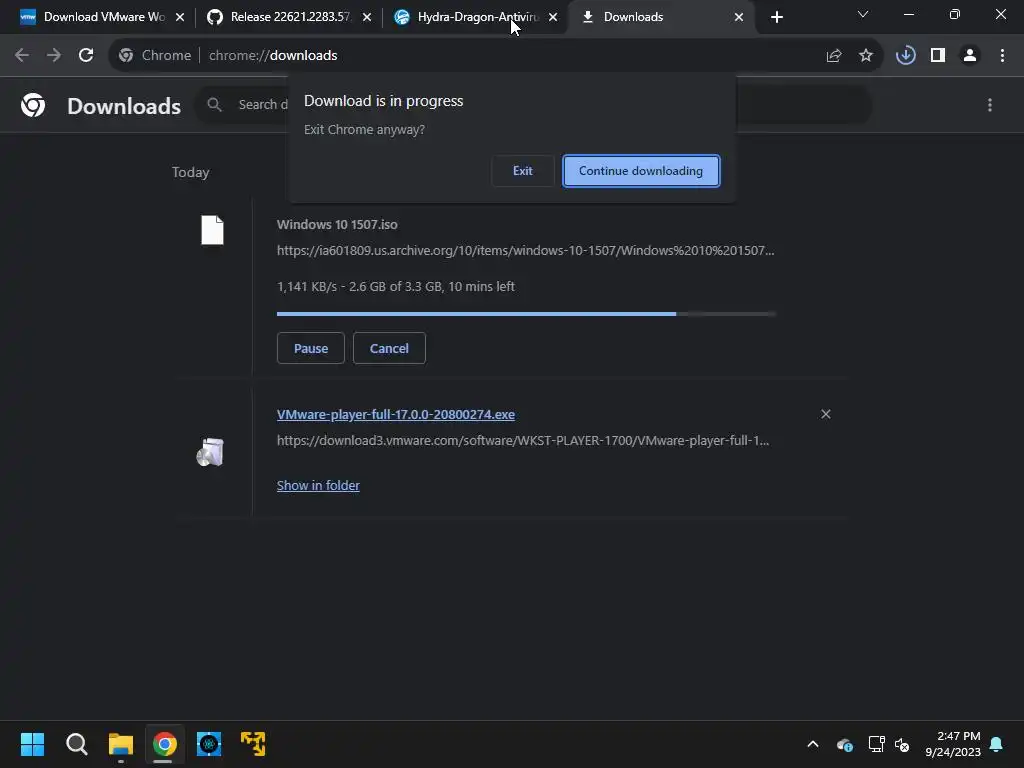
Task: Click the Chrome taskbar icon
Action: pos(165,744)
